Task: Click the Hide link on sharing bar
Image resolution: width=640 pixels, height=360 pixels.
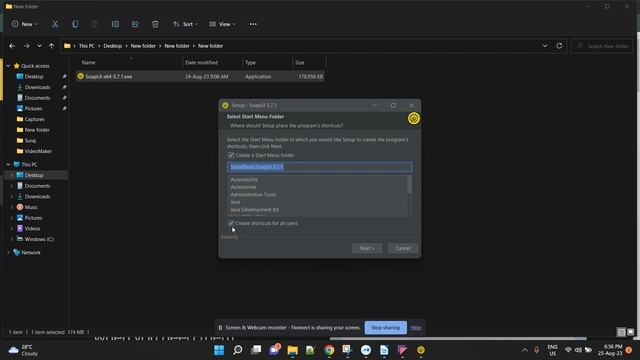Action: click(416, 327)
